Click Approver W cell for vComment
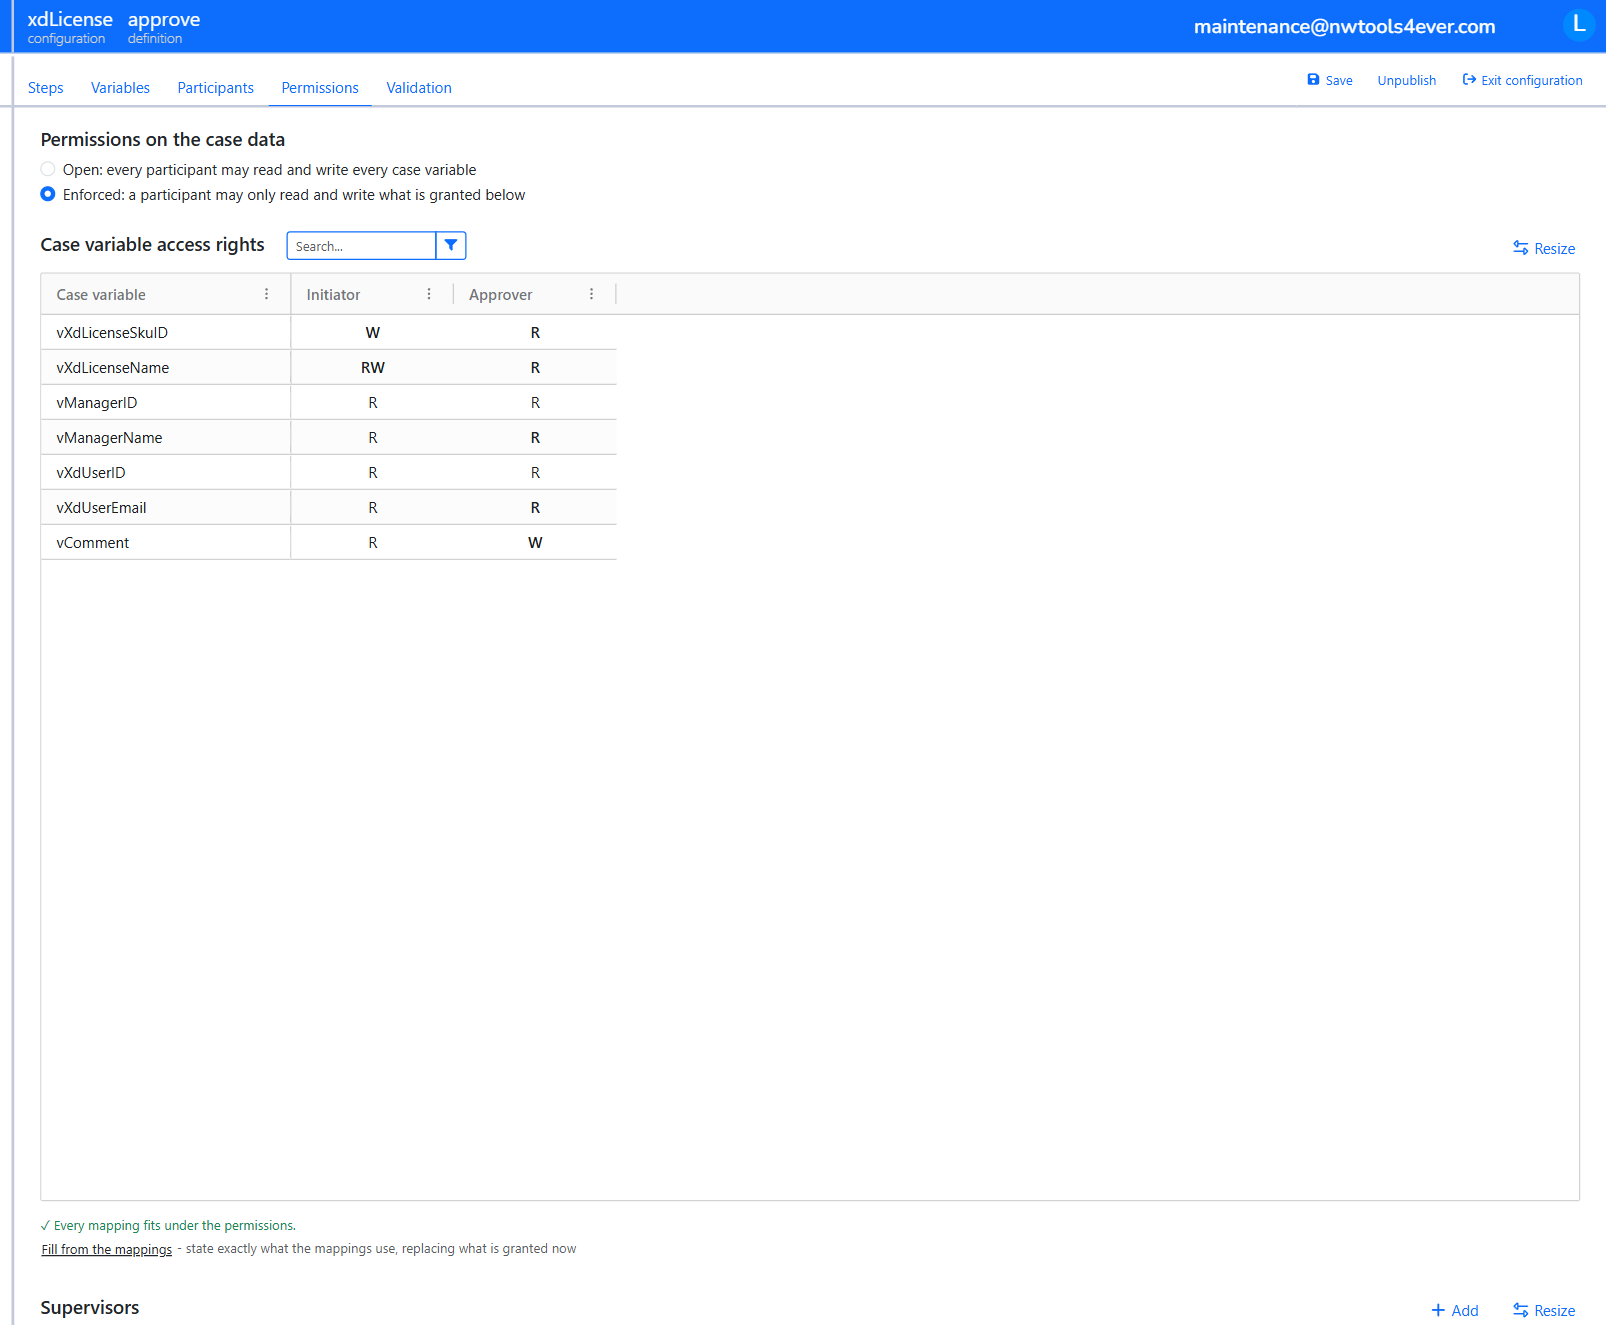The height and width of the screenshot is (1325, 1606). (535, 542)
